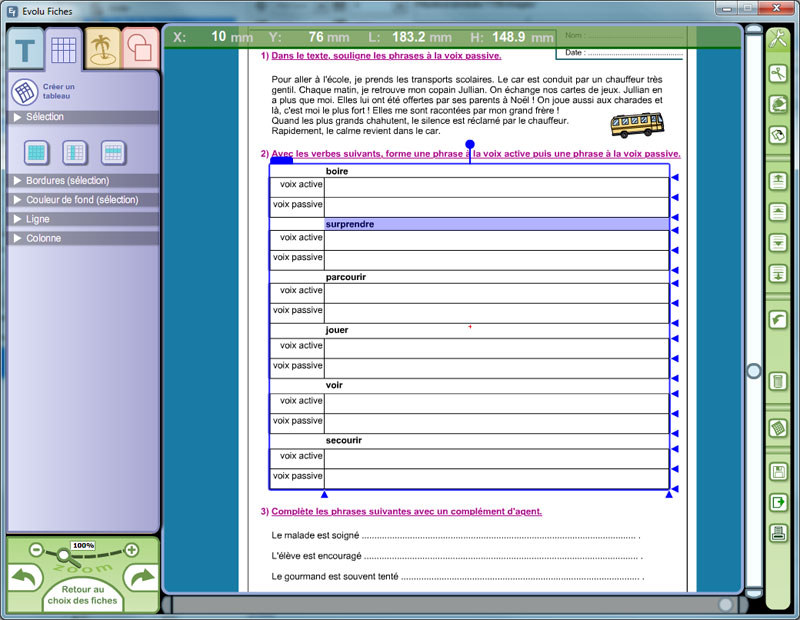Choose the row selection icon
800x620 pixels.
(113, 152)
